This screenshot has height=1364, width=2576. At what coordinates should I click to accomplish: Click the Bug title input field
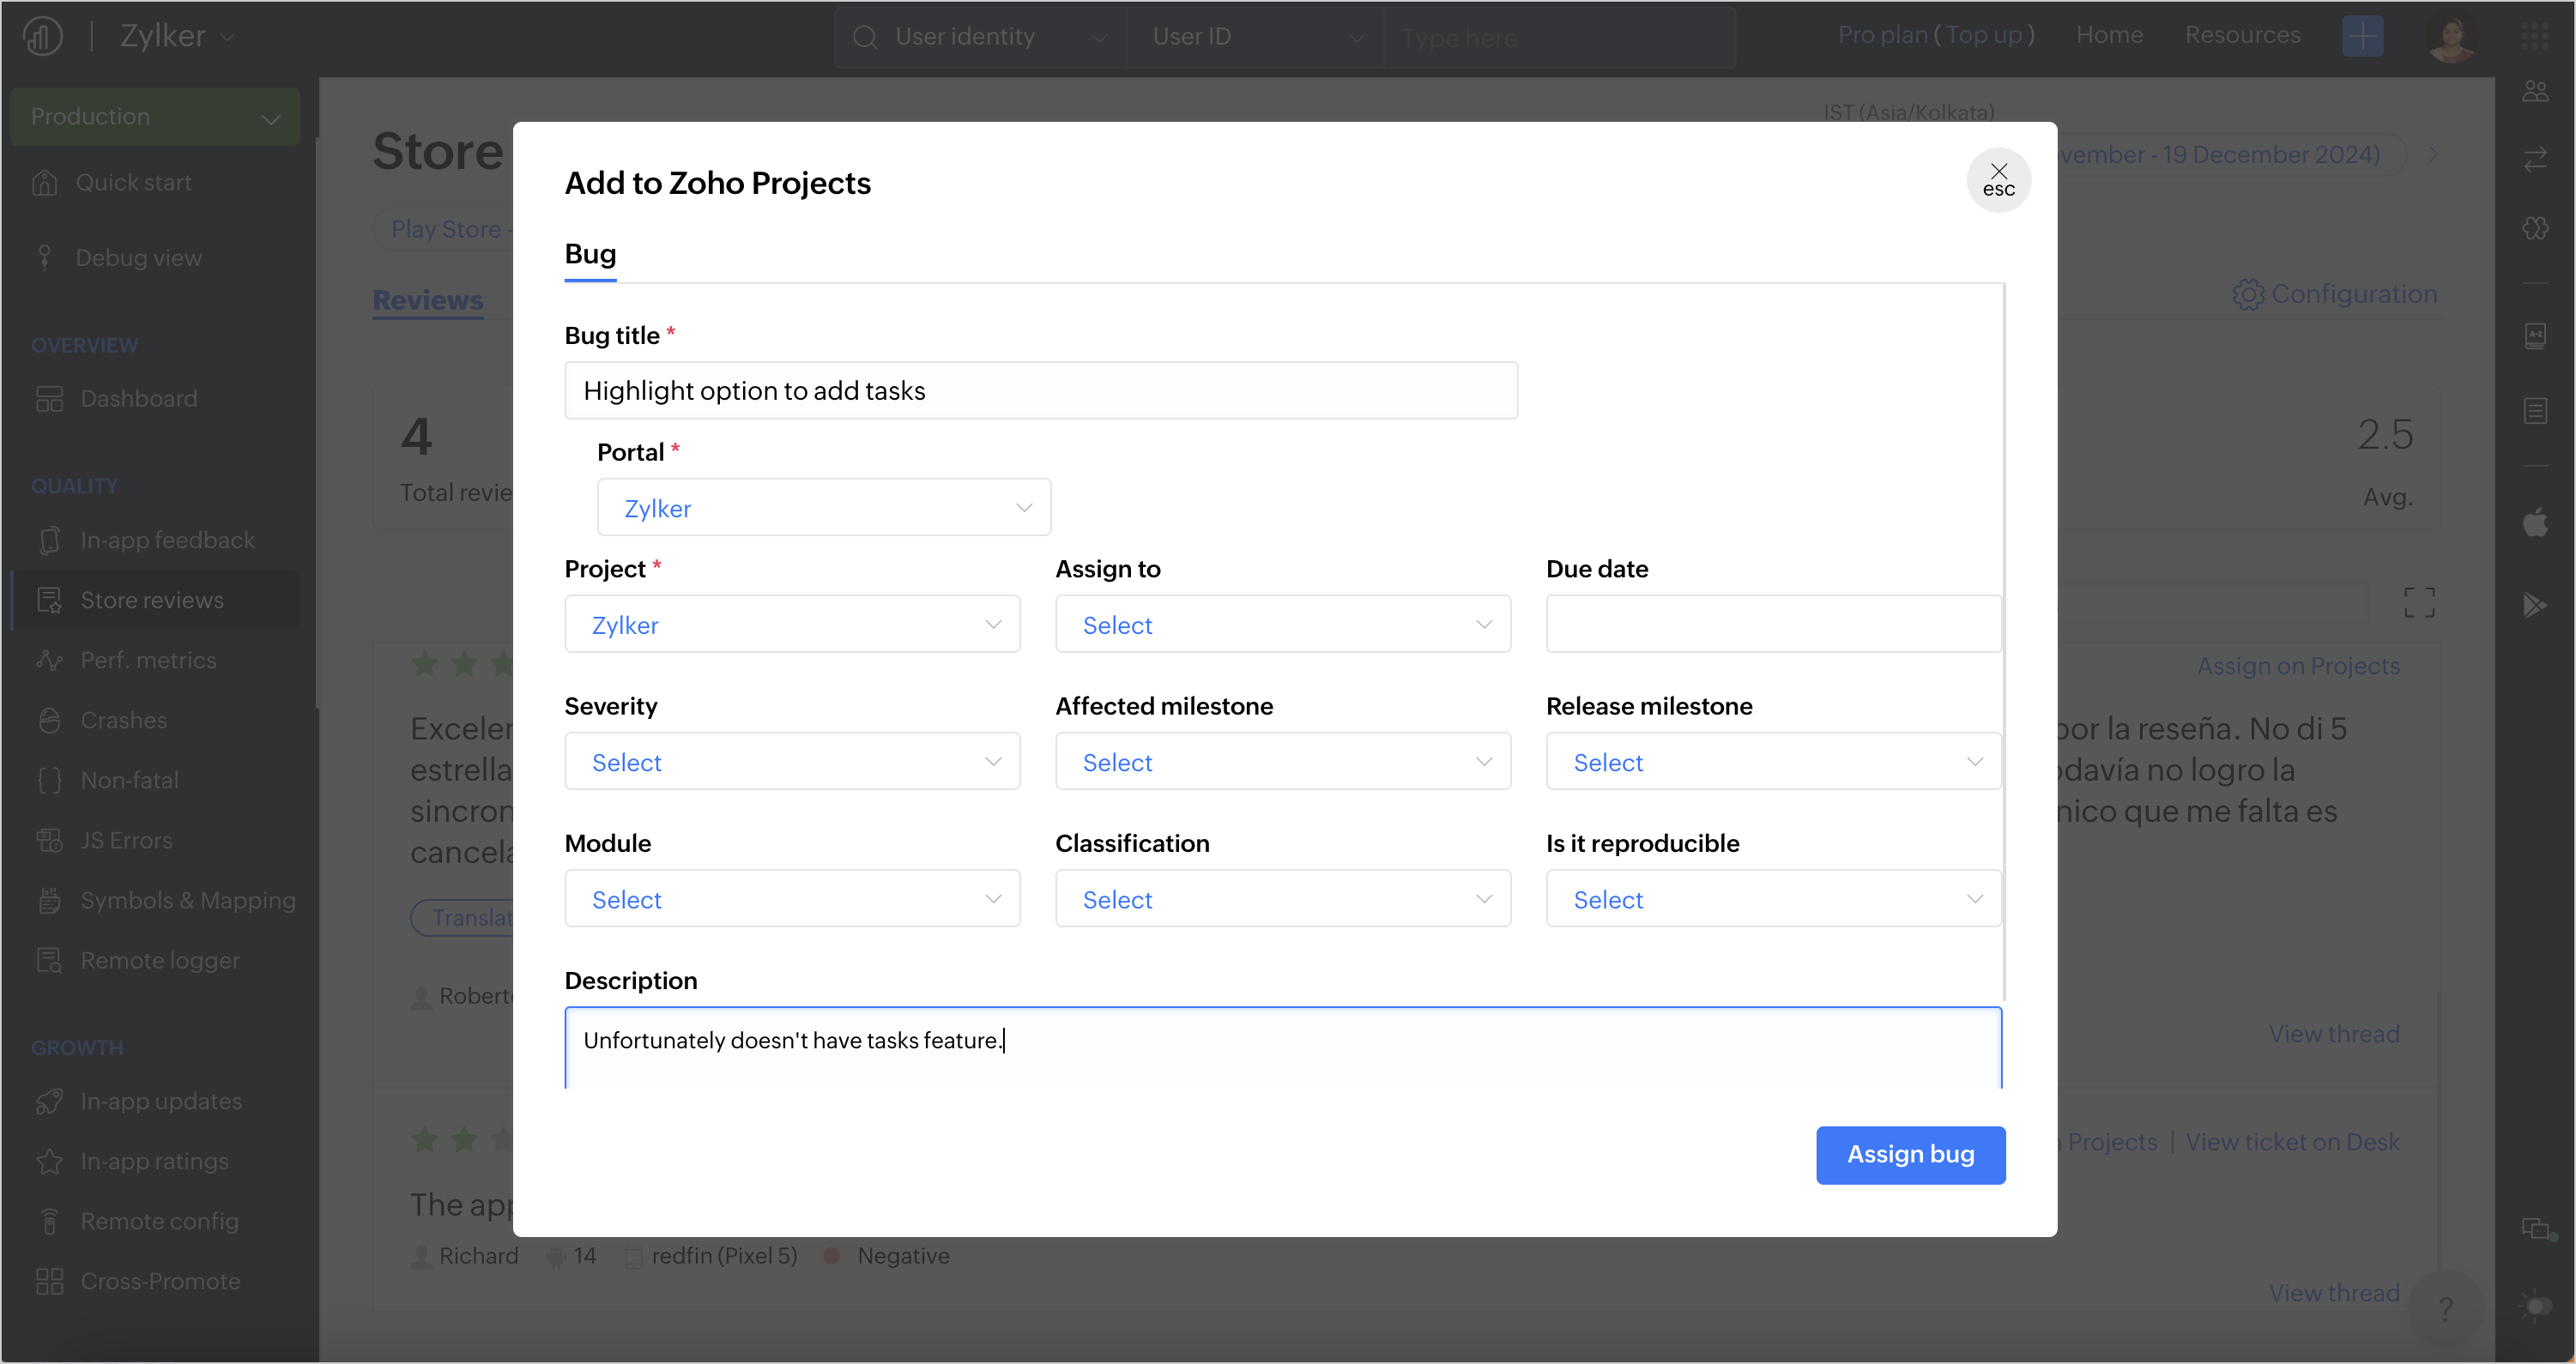pyautogui.click(x=1040, y=391)
